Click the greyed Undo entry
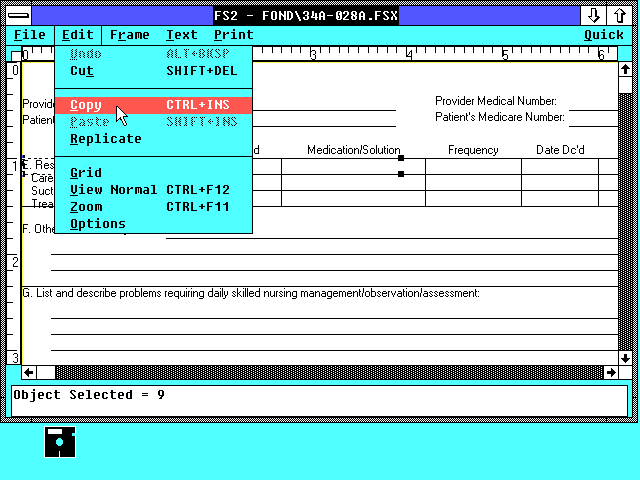The height and width of the screenshot is (480, 640). click(x=153, y=54)
